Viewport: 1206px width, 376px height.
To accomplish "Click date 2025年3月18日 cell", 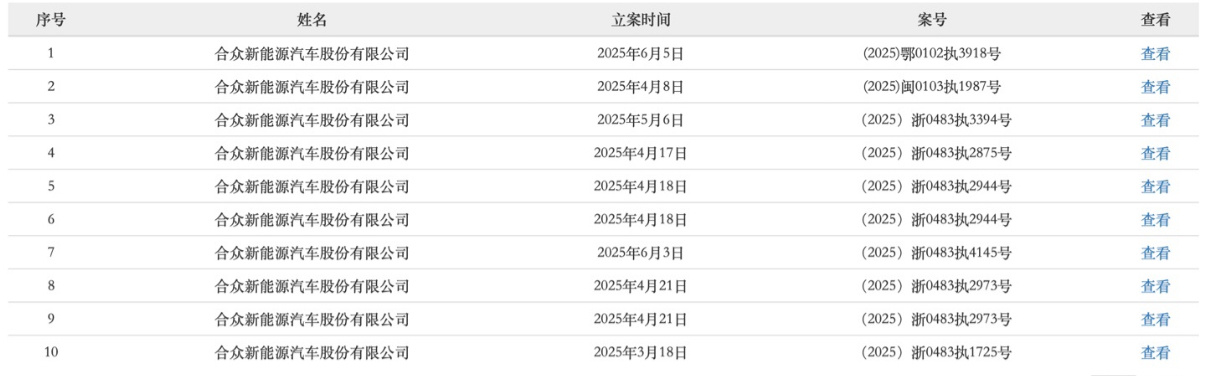I will (x=640, y=352).
